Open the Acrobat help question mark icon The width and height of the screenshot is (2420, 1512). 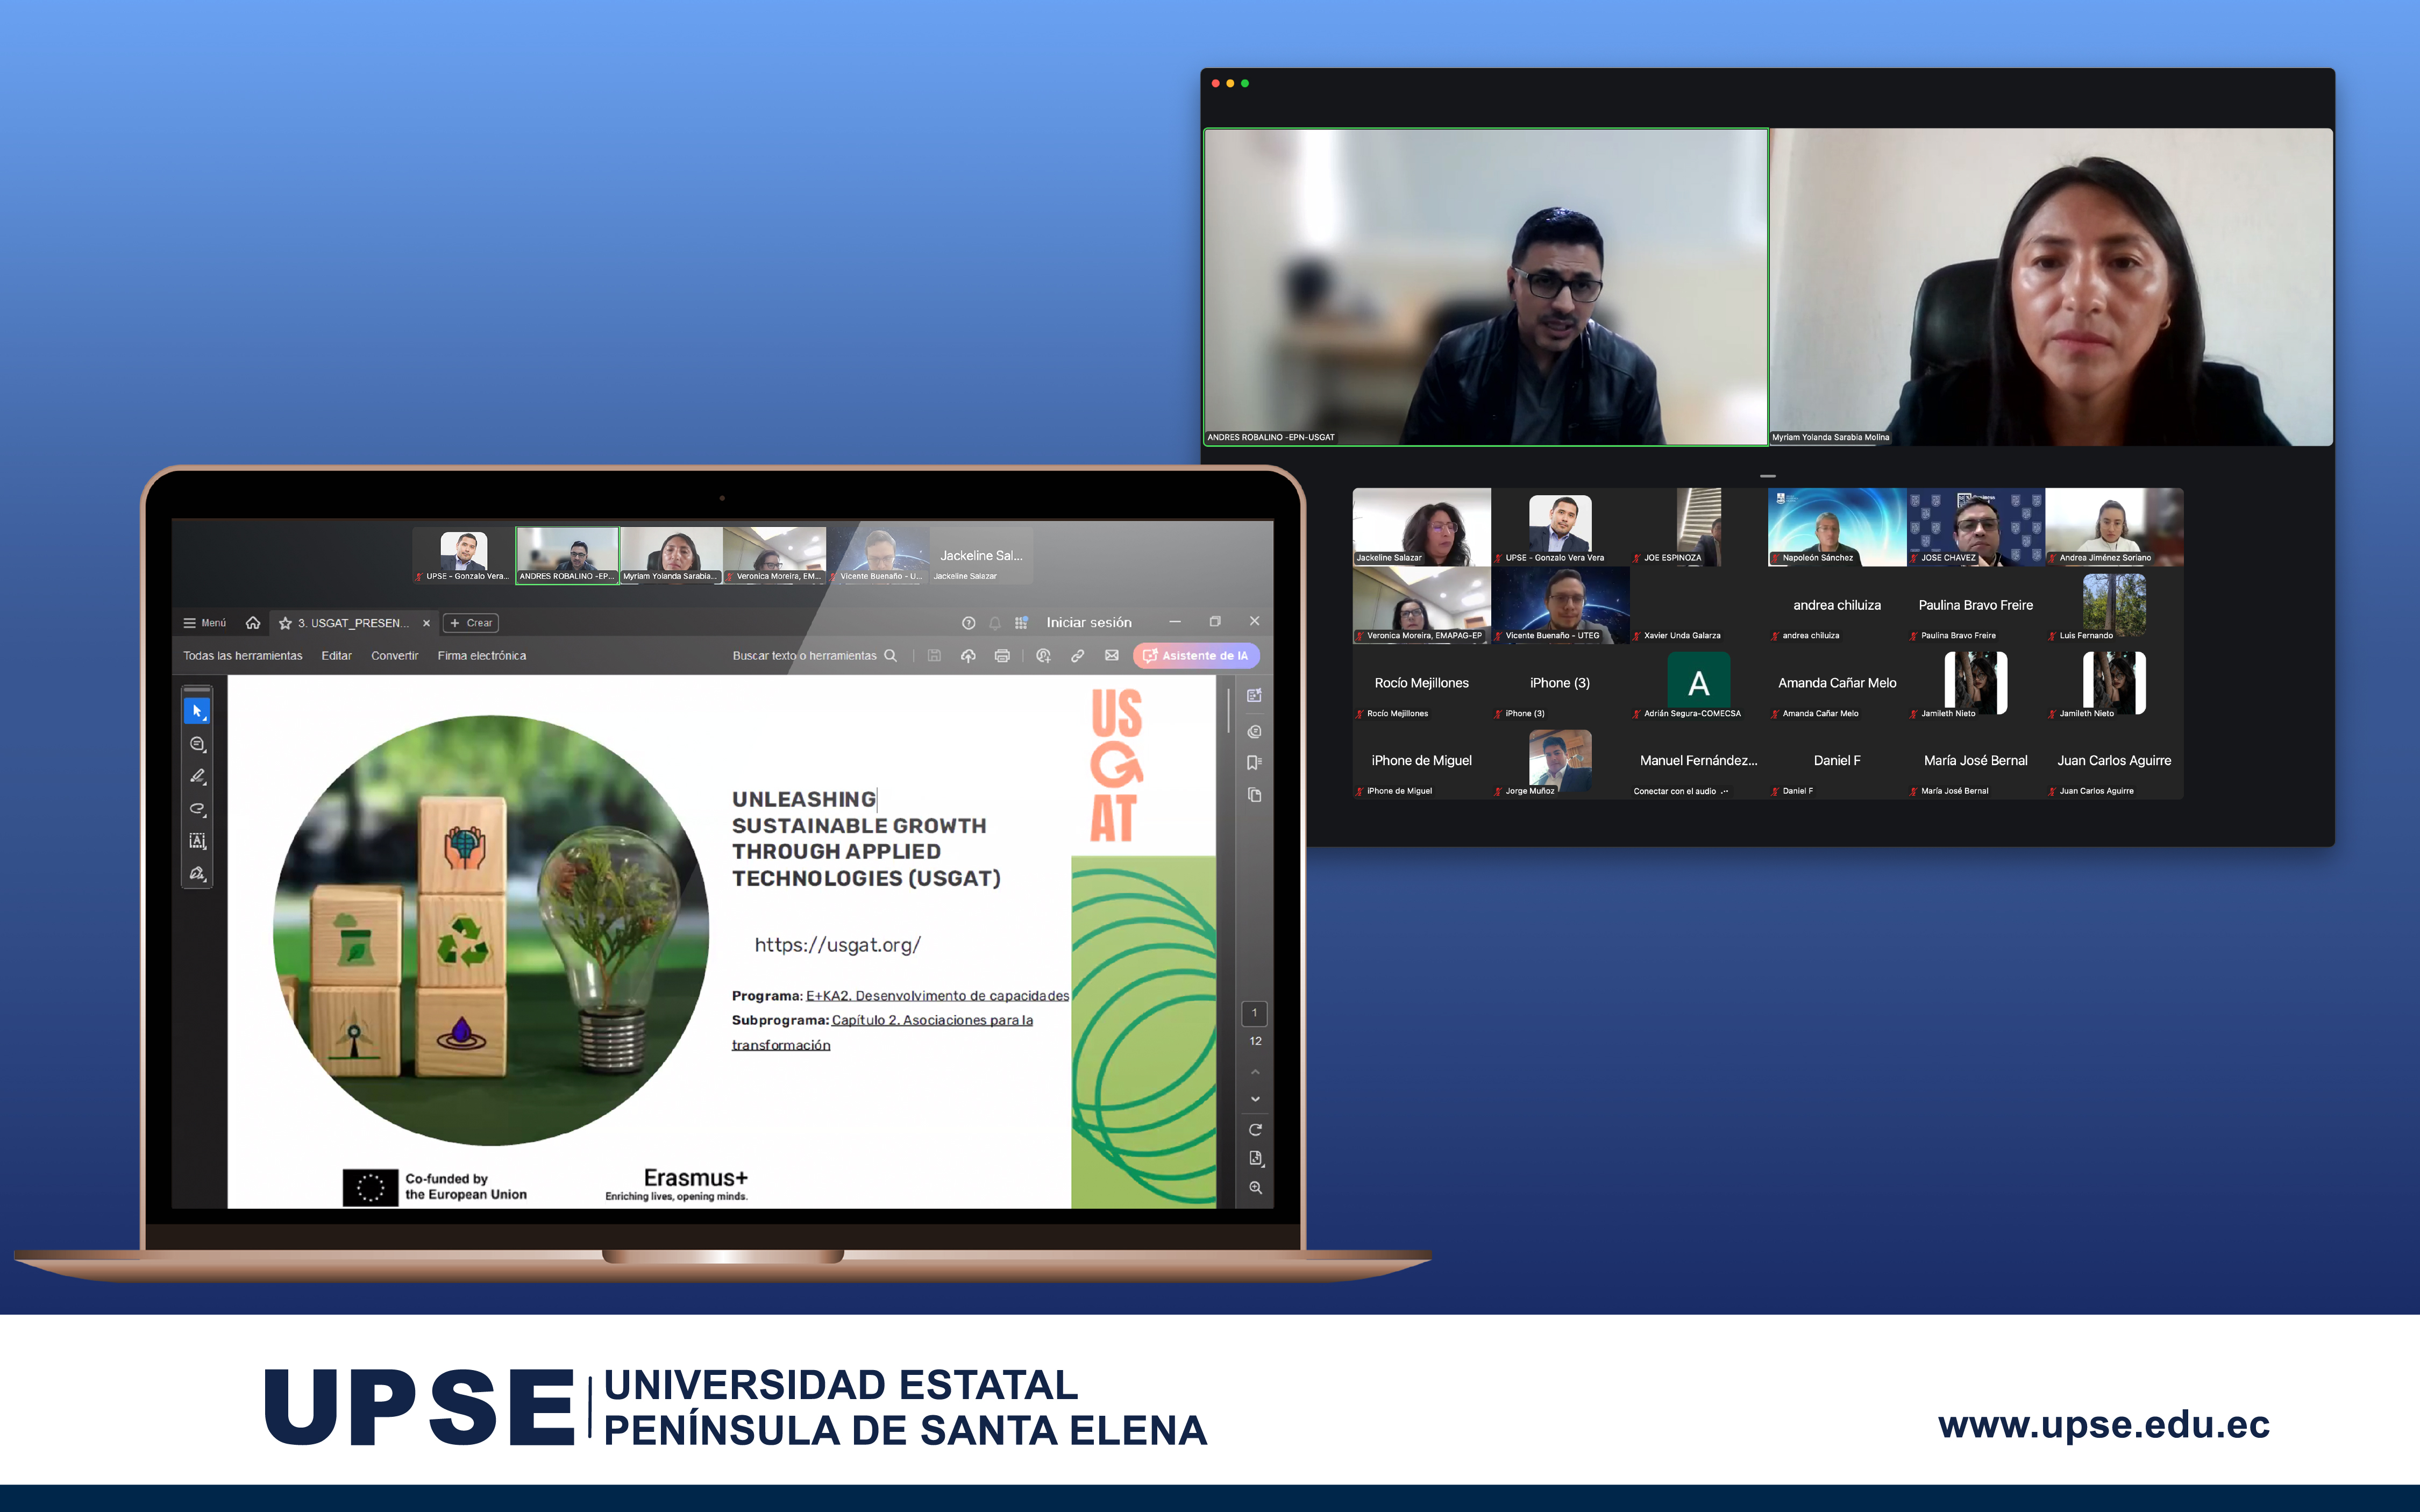[x=968, y=623]
